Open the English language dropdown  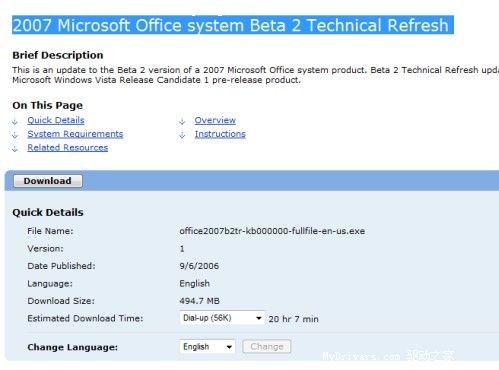[x=207, y=347]
